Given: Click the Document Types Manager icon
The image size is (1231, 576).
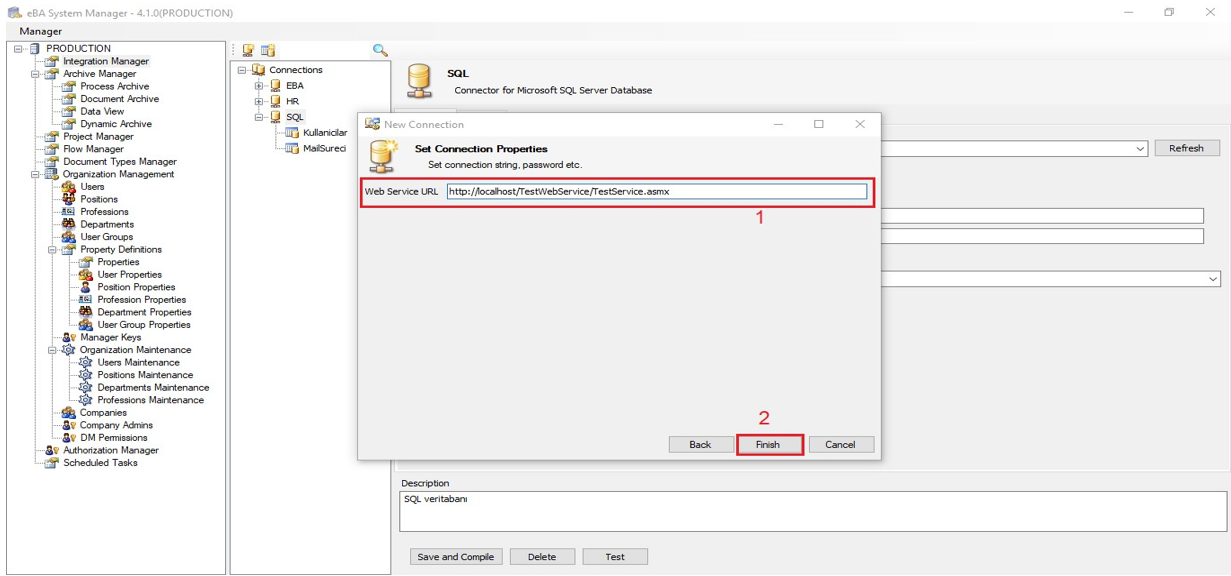Looking at the screenshot, I should pyautogui.click(x=52, y=161).
